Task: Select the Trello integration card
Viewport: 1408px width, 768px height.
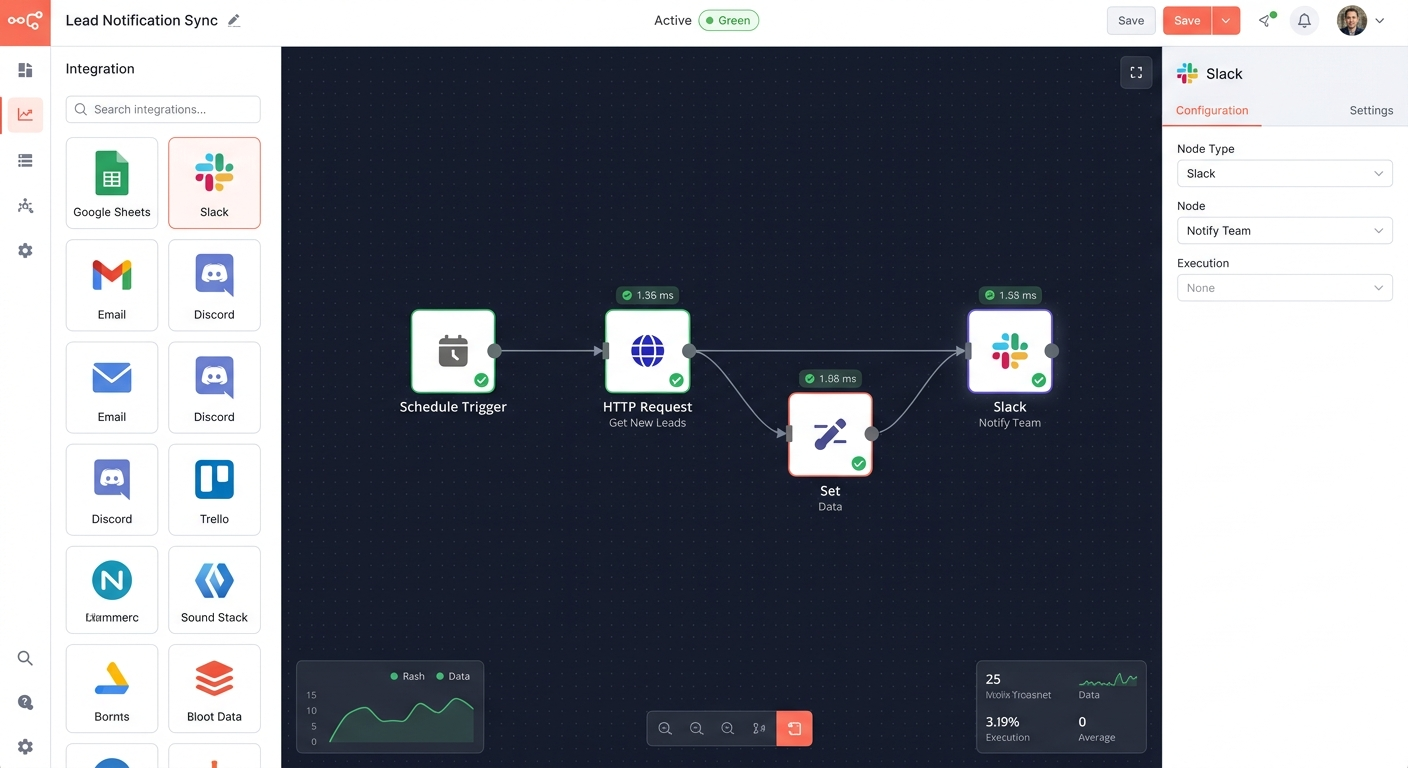Action: pyautogui.click(x=214, y=490)
